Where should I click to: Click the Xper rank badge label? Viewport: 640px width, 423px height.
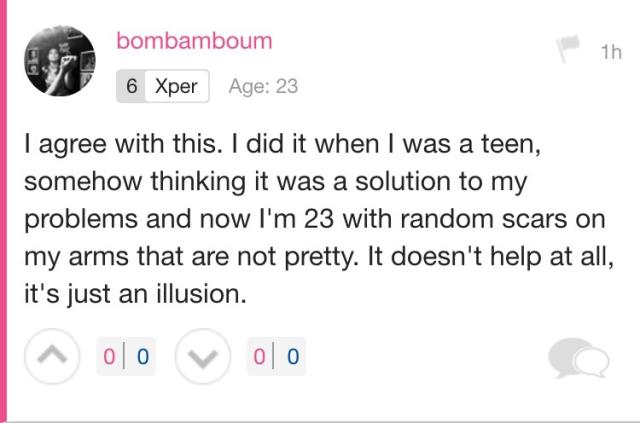point(176,86)
